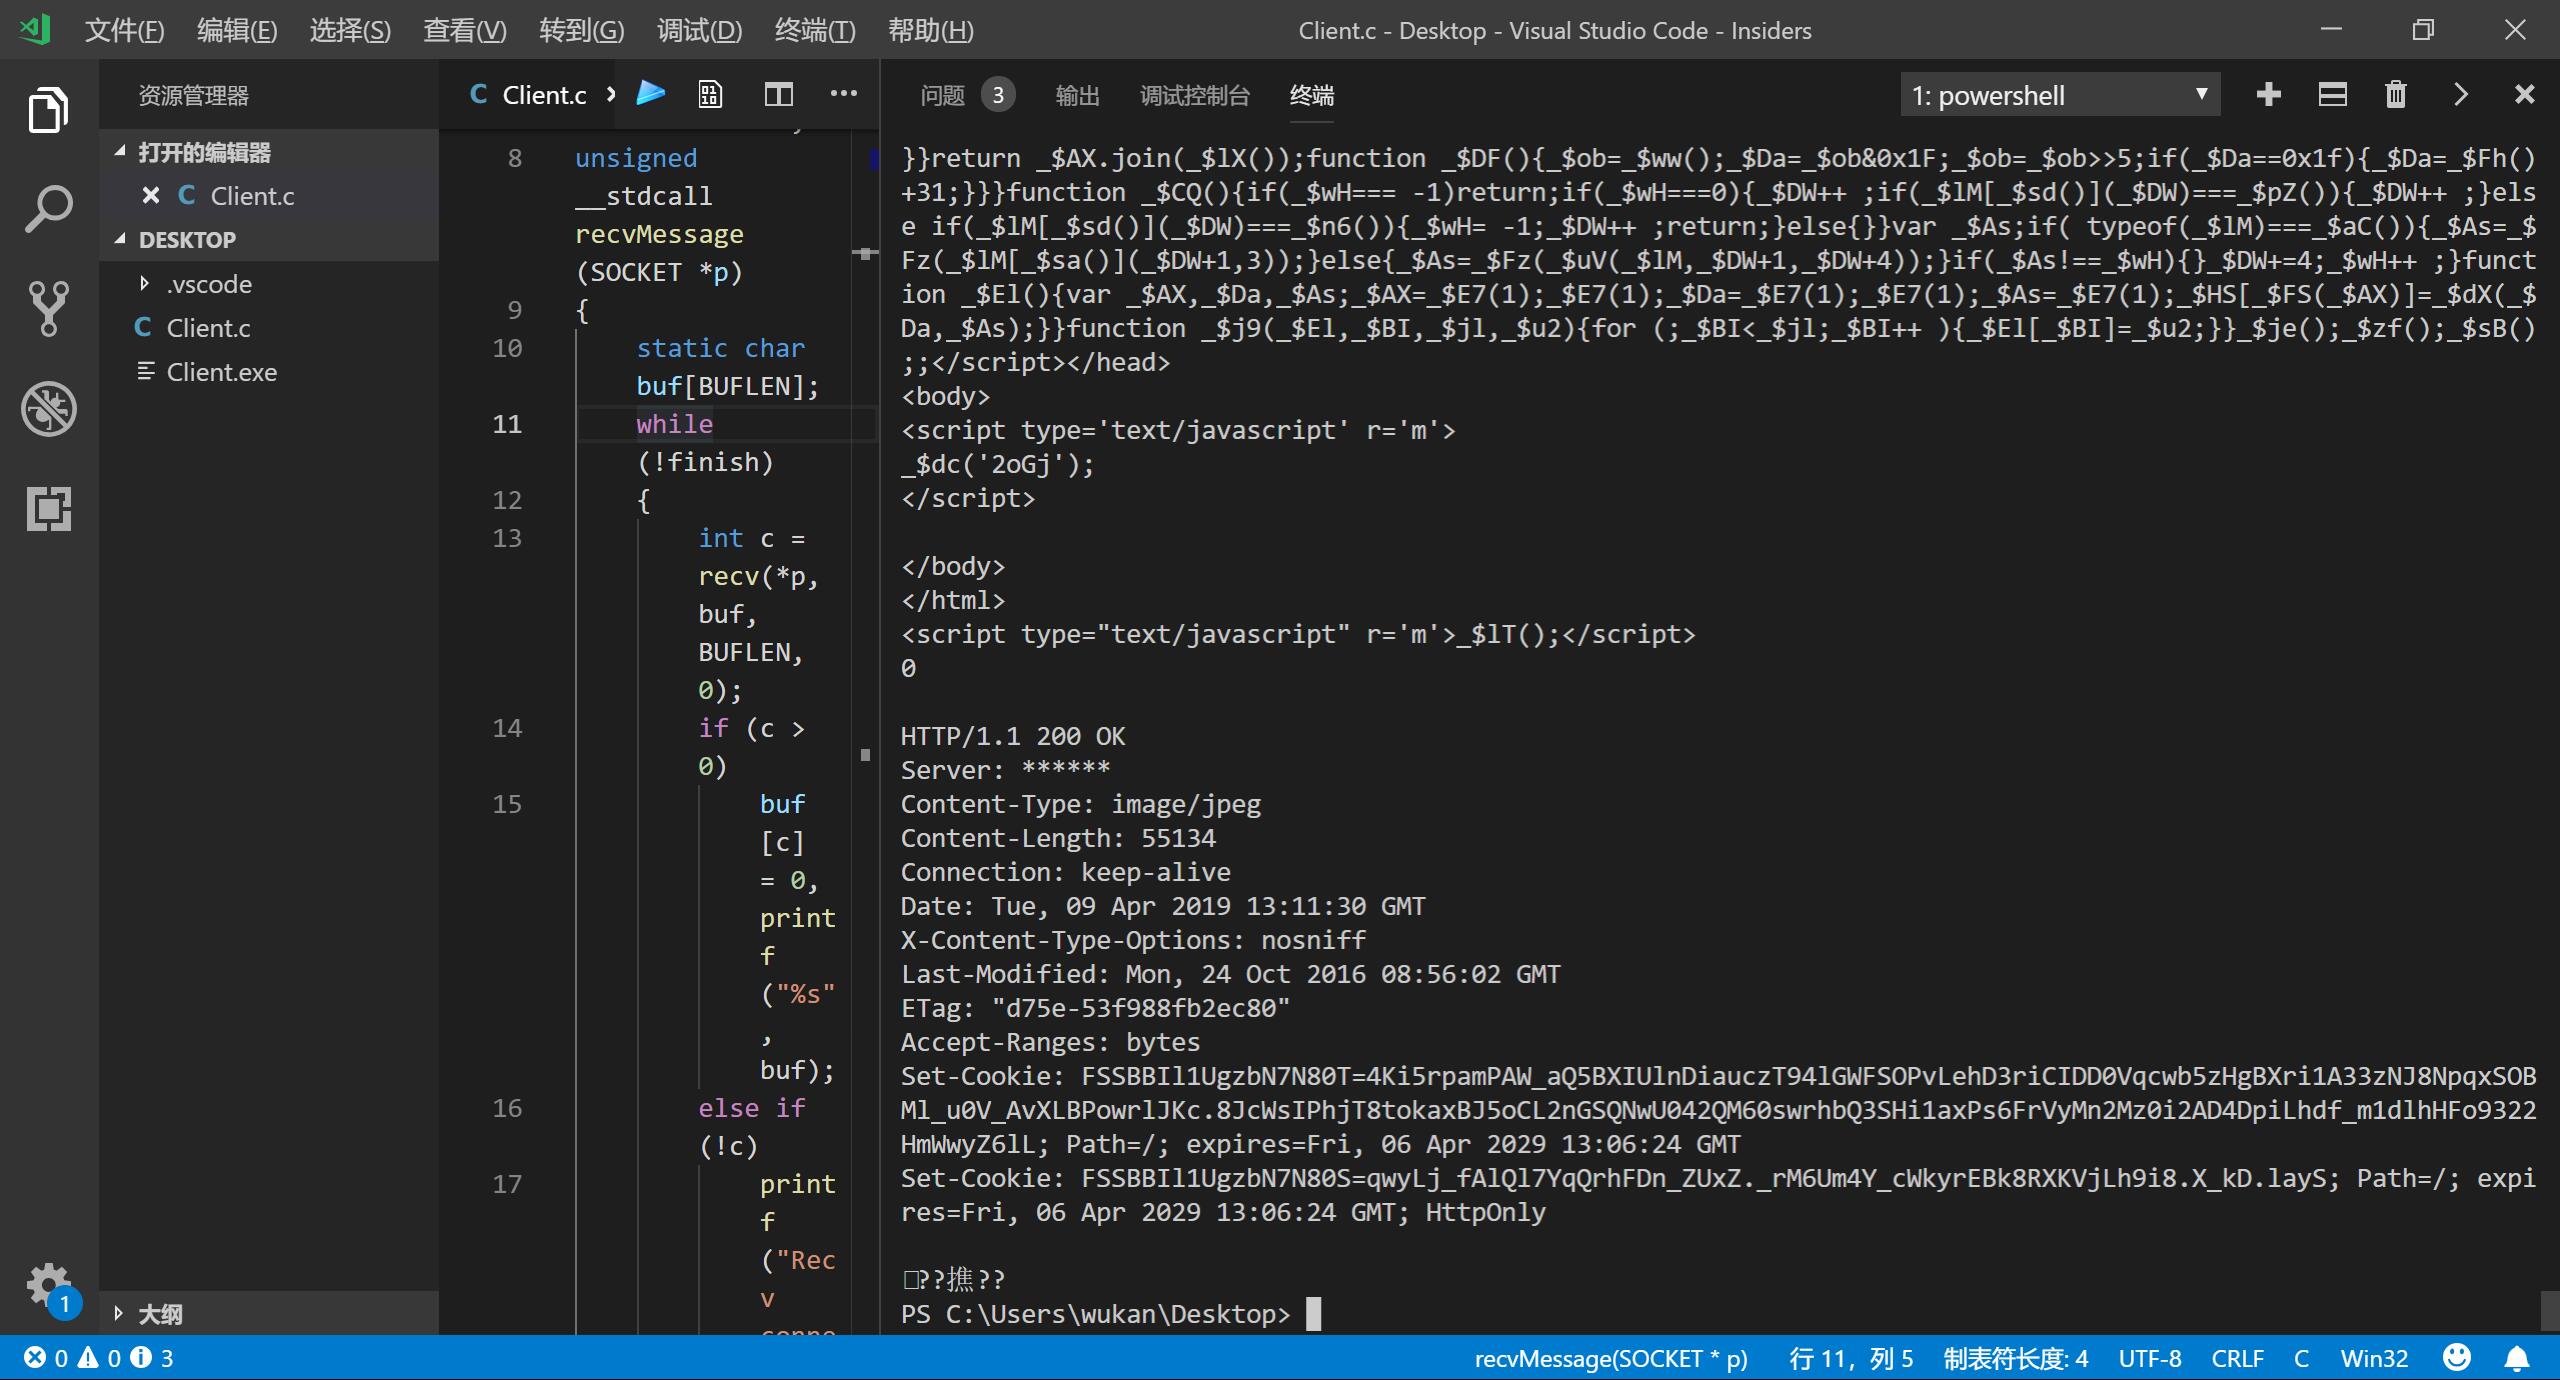Screen dimensions: 2560x1380
Task: Click the blue Run code icon
Action: coord(651,94)
